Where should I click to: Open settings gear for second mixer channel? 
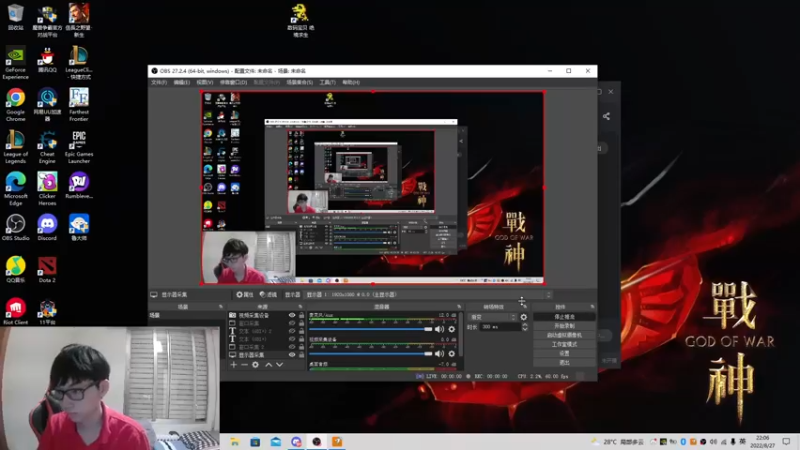point(452,354)
